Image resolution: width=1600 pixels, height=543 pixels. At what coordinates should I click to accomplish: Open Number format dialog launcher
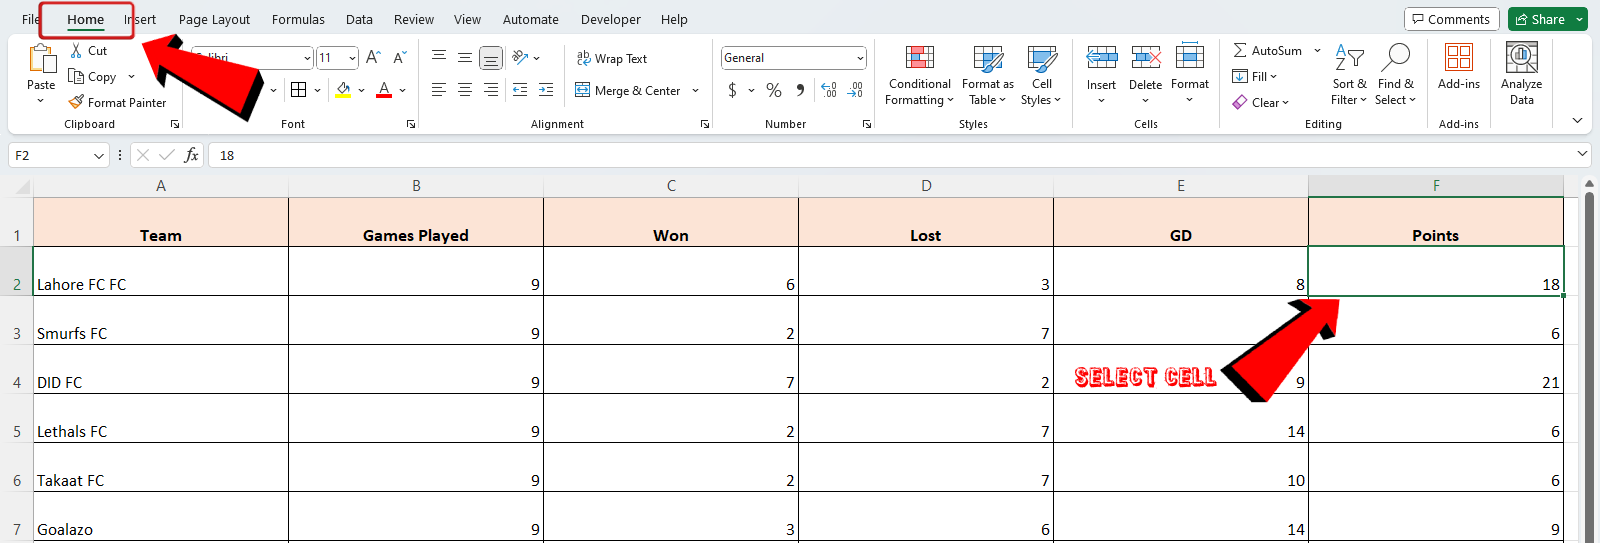point(867,124)
